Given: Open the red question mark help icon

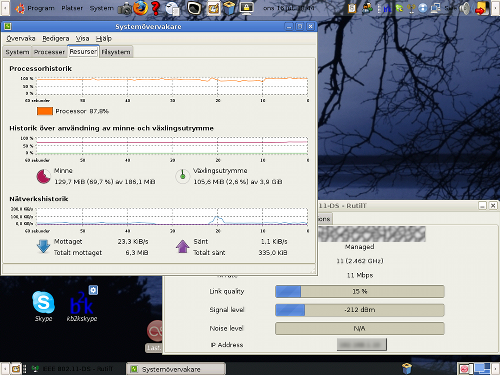Looking at the screenshot, I should pos(155,8).
